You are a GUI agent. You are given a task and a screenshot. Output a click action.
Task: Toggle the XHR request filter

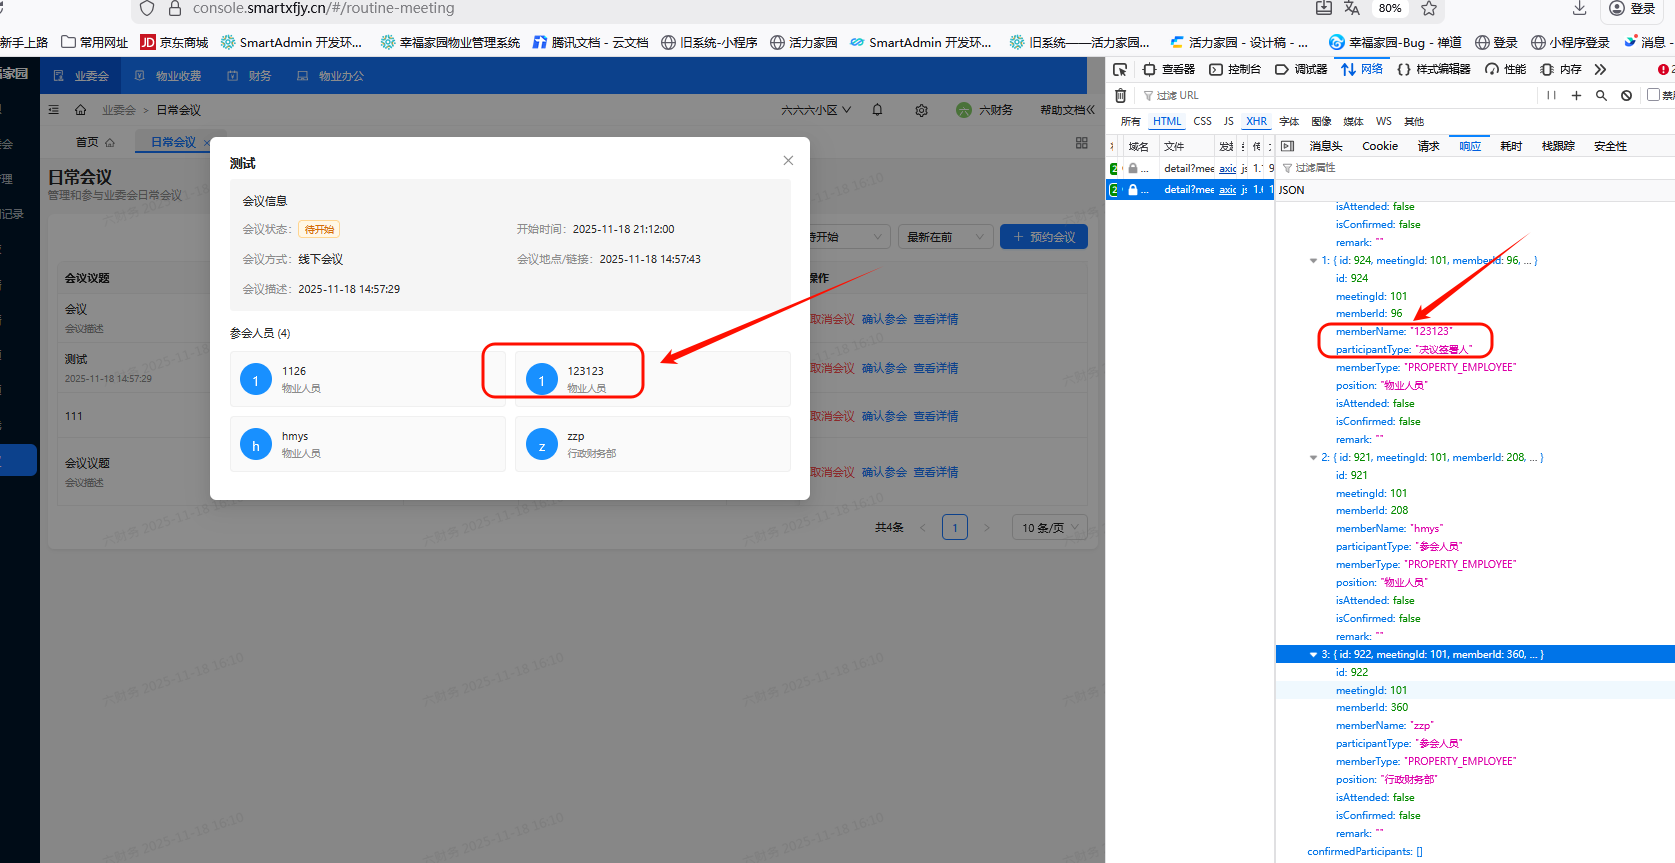pyautogui.click(x=1256, y=121)
